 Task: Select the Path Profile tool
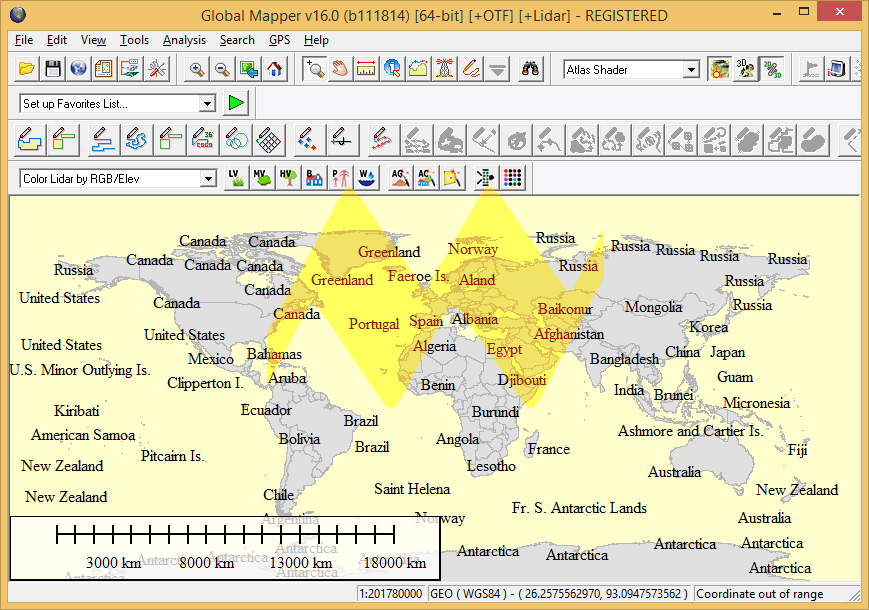[x=418, y=69]
